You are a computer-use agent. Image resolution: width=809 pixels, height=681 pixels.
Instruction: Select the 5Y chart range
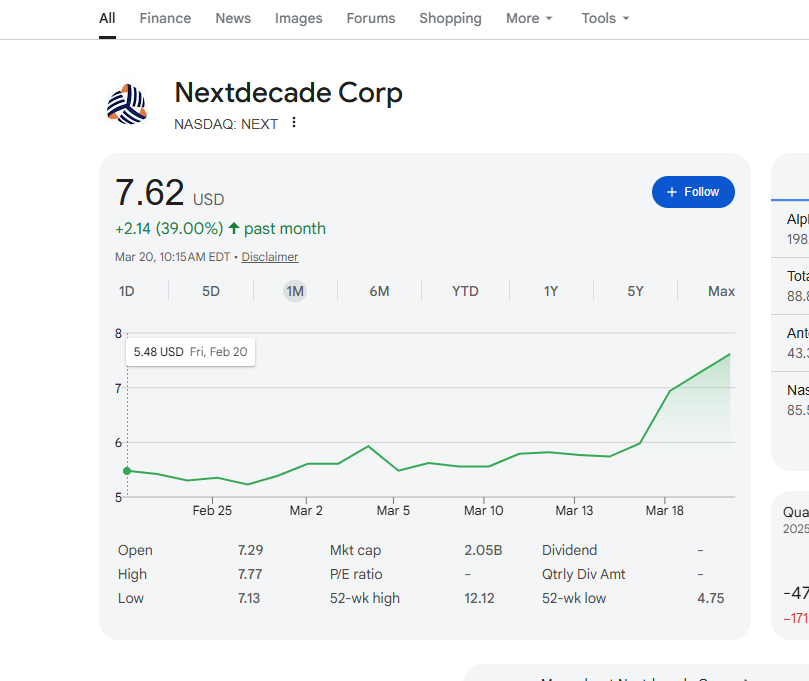point(636,291)
